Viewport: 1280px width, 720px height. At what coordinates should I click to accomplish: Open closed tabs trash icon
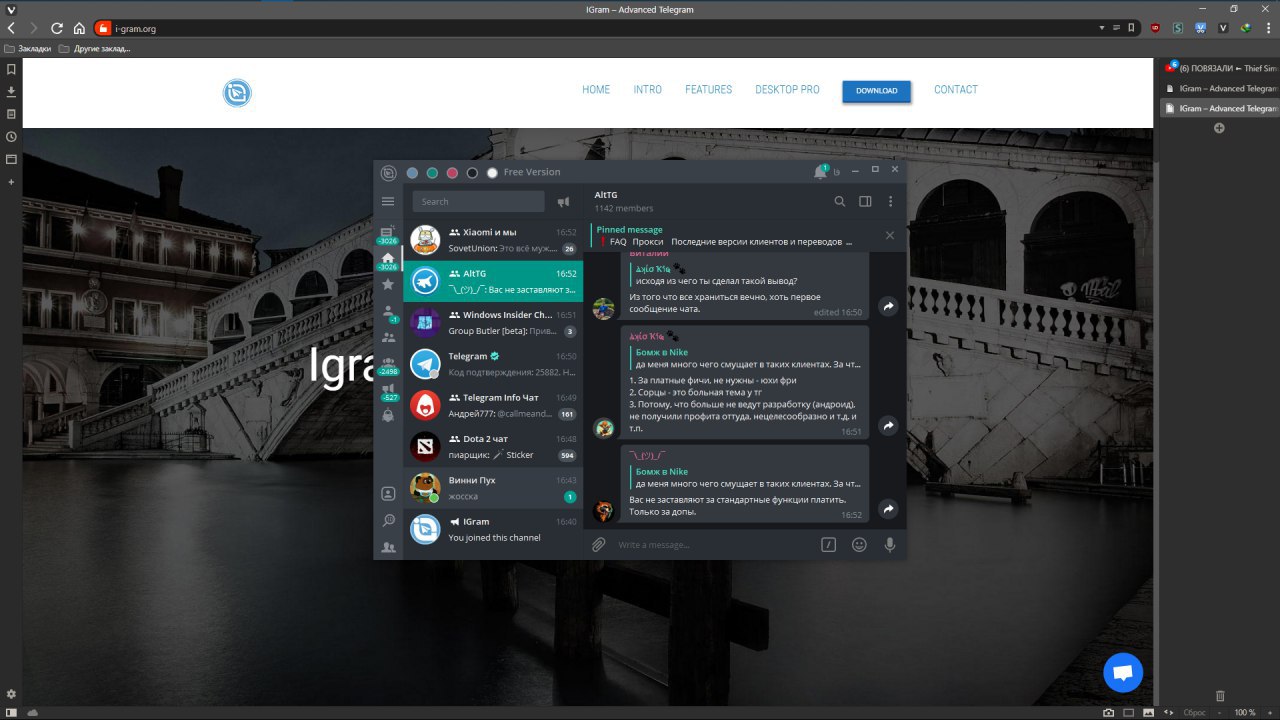pos(1219,695)
